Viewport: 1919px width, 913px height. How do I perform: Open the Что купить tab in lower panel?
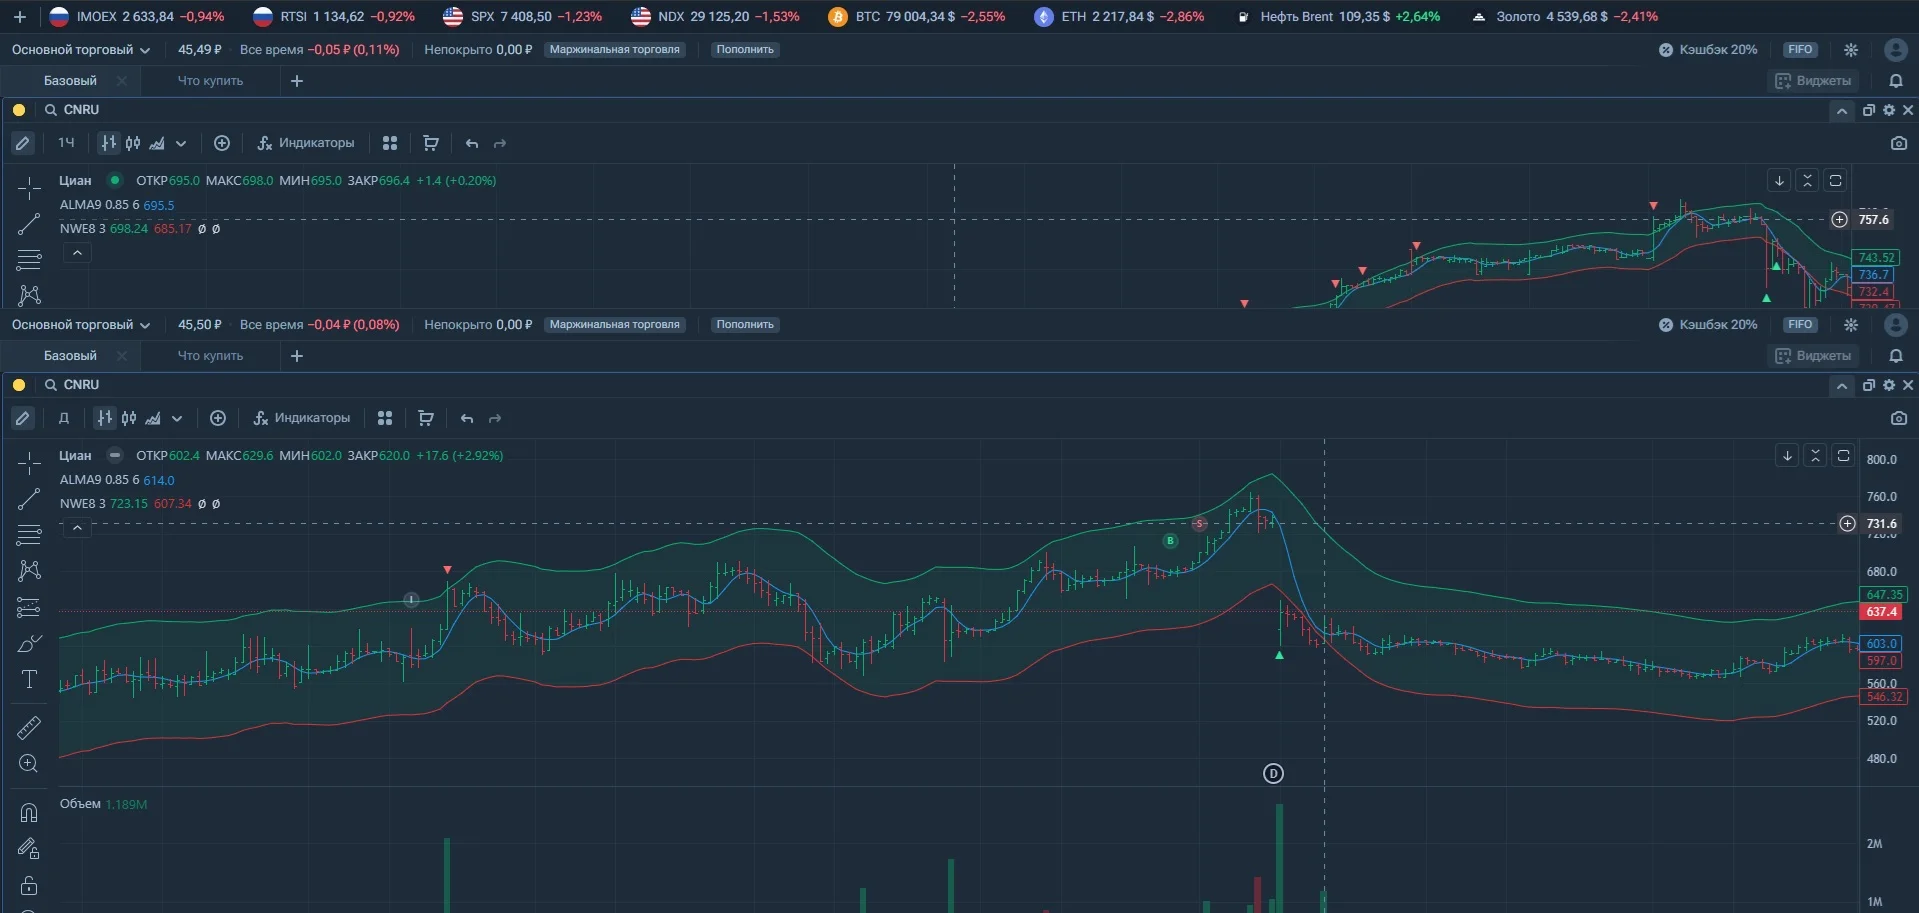pyautogui.click(x=210, y=355)
